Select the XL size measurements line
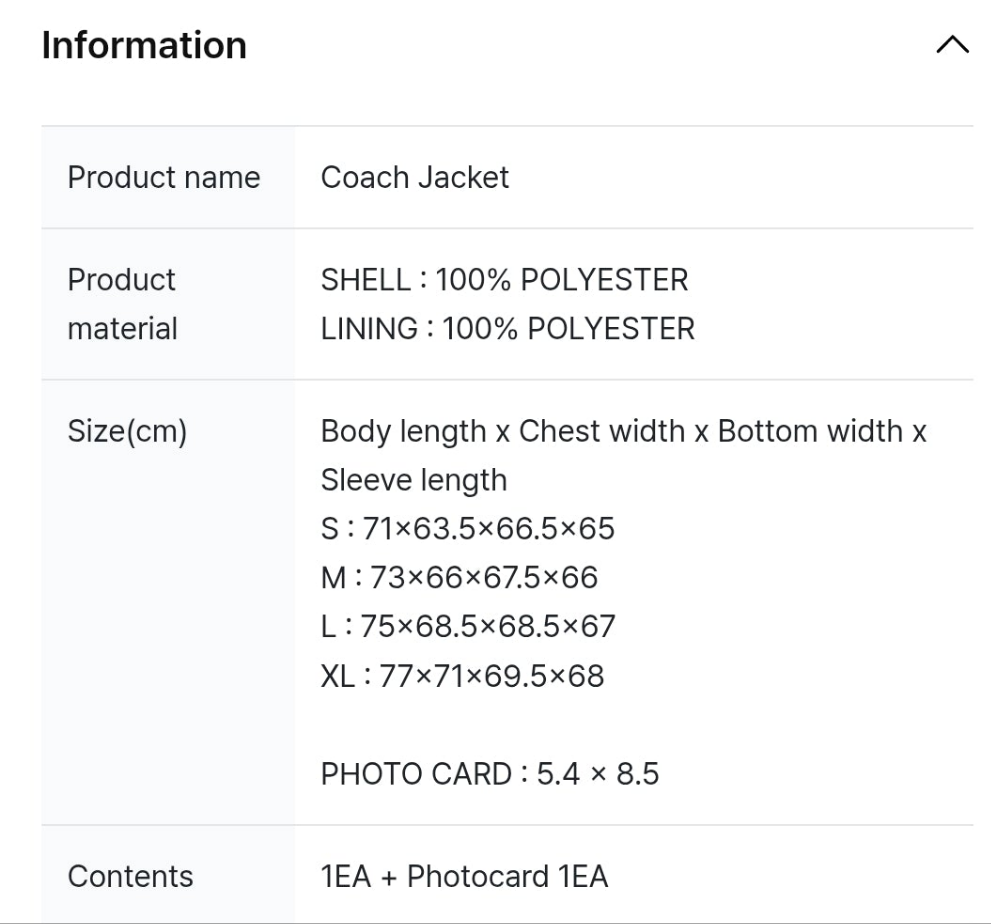This screenshot has width=991, height=924. click(462, 676)
